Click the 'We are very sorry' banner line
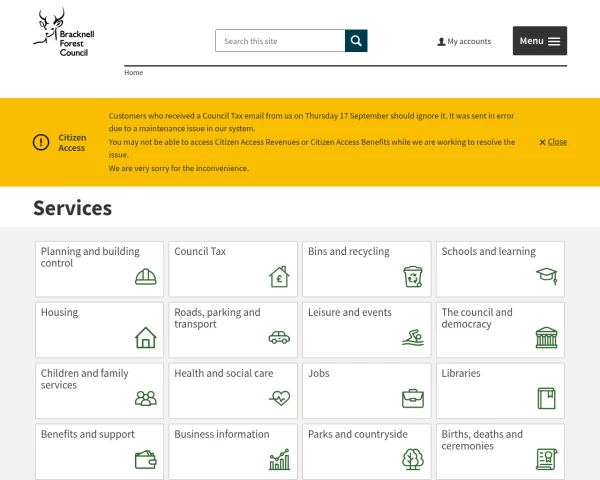 click(179, 168)
